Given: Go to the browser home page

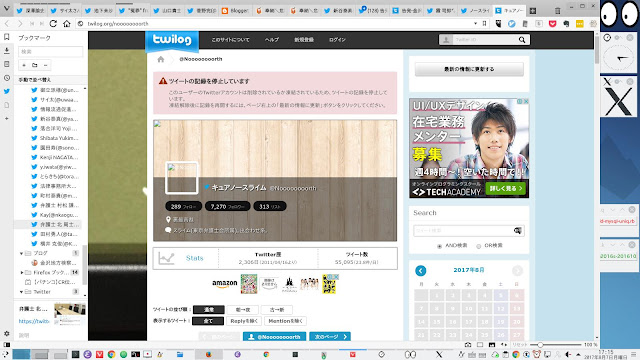Looking at the screenshot, I should [x=67, y=24].
